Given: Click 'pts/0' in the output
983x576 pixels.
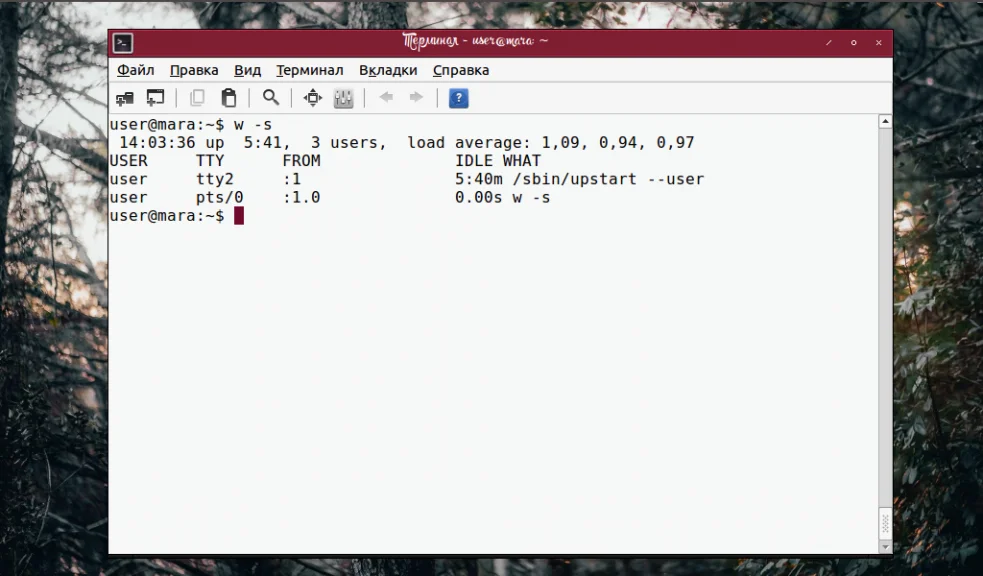Looking at the screenshot, I should pos(219,197).
